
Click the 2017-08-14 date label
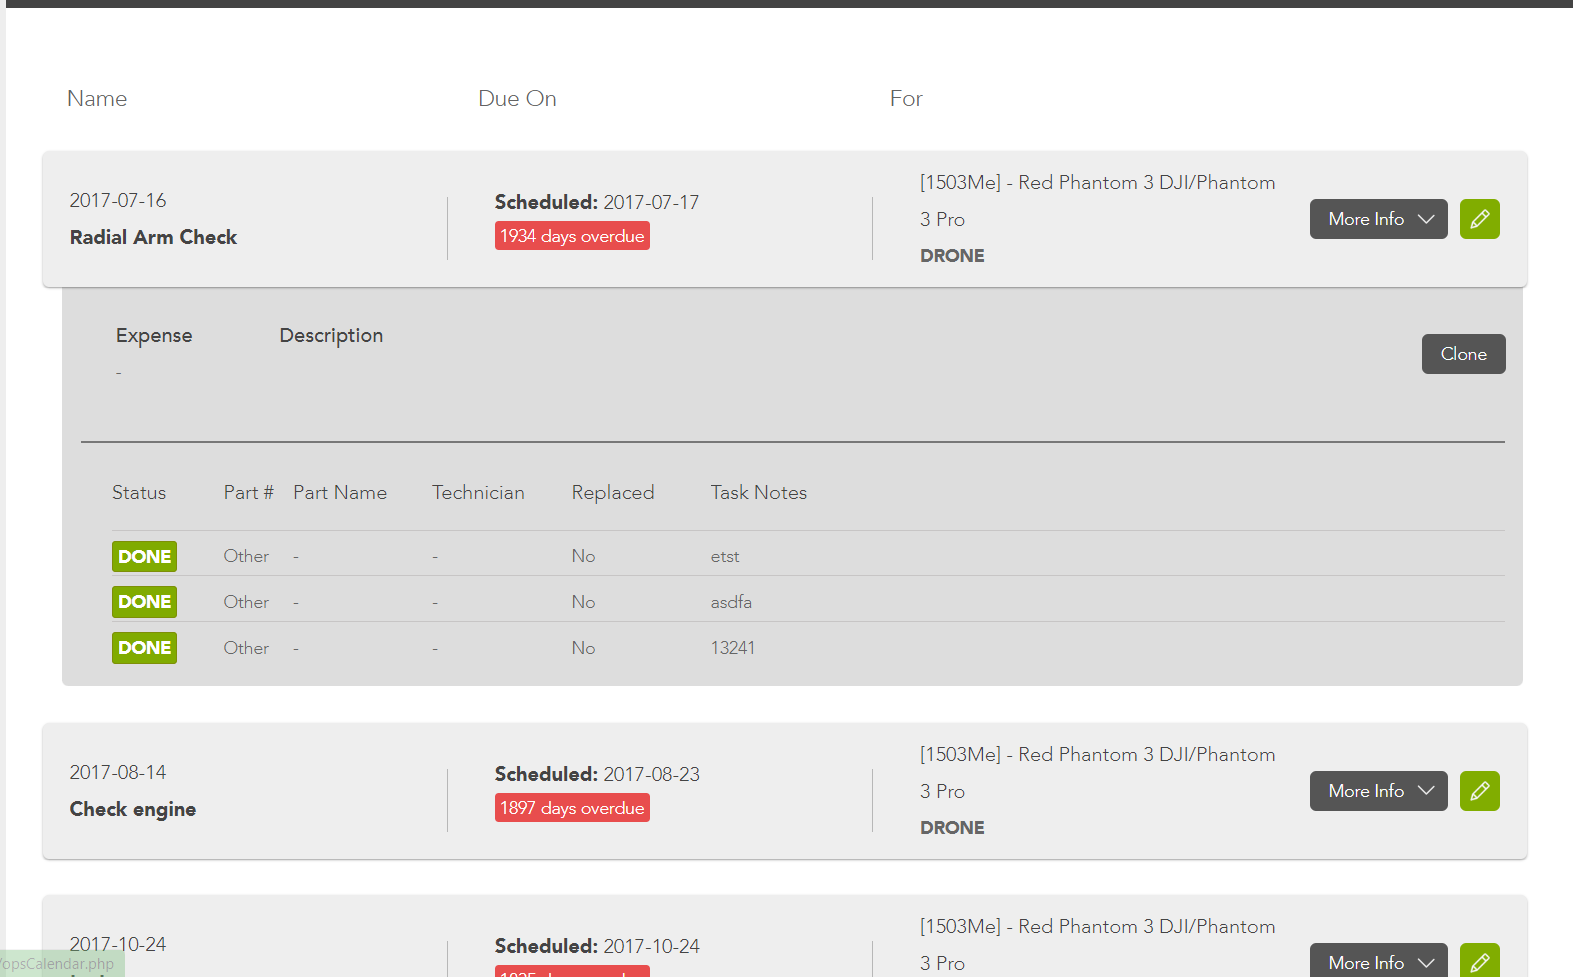tap(118, 772)
